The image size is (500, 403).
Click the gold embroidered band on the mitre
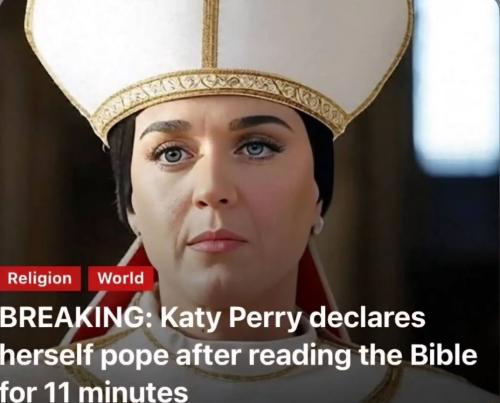click(x=220, y=93)
